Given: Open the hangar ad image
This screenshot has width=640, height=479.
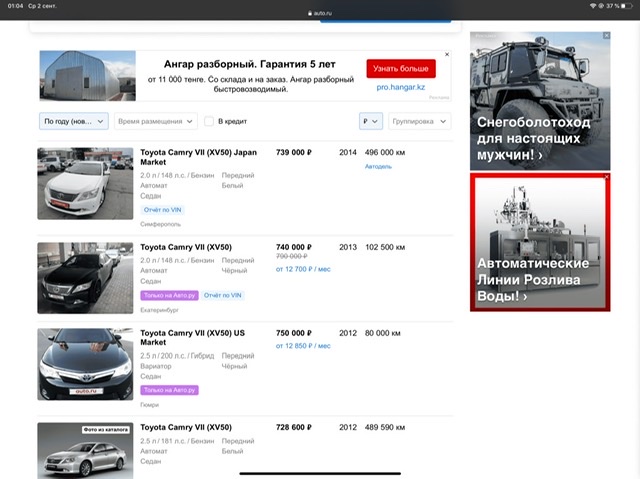Looking at the screenshot, I should coord(87,76).
